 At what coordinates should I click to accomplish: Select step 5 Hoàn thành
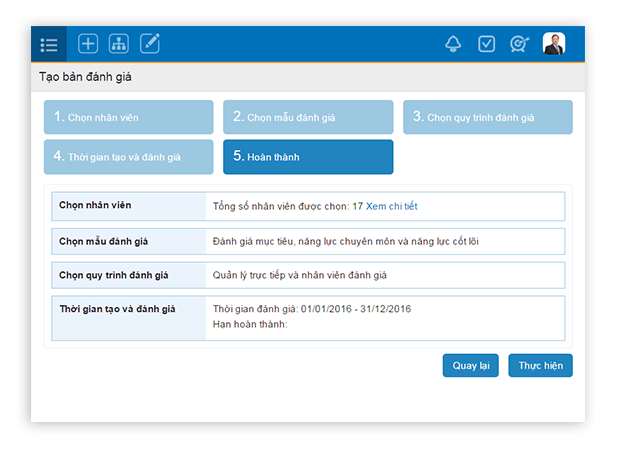click(308, 157)
